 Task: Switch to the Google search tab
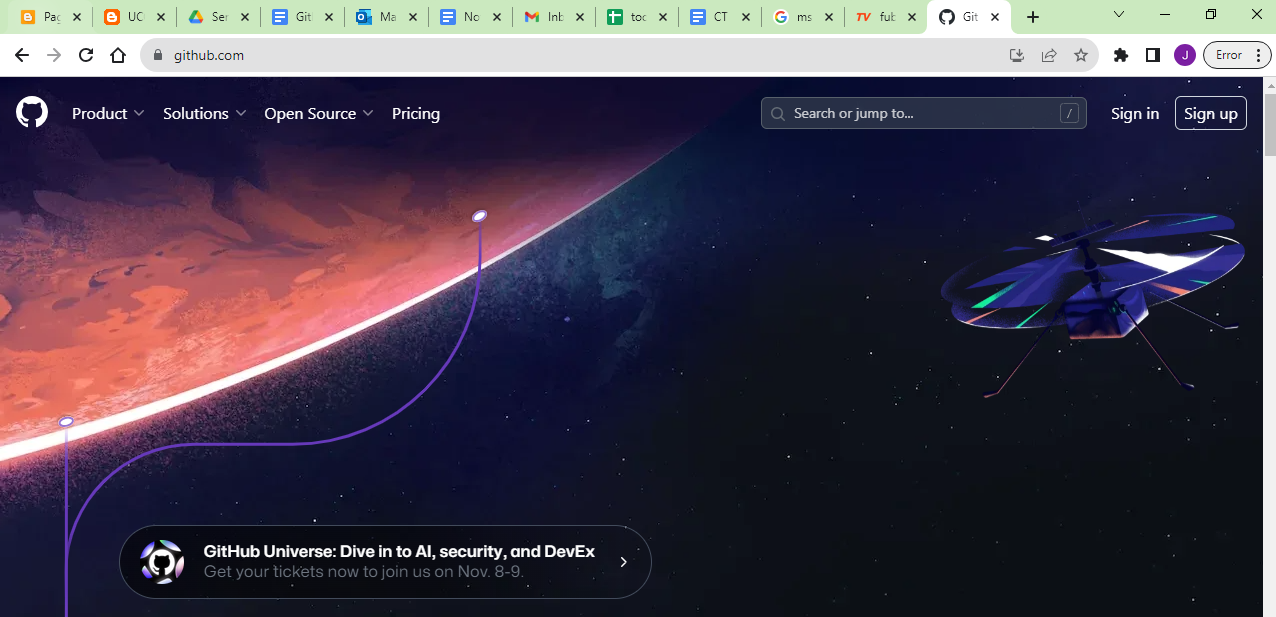pyautogui.click(x=803, y=17)
